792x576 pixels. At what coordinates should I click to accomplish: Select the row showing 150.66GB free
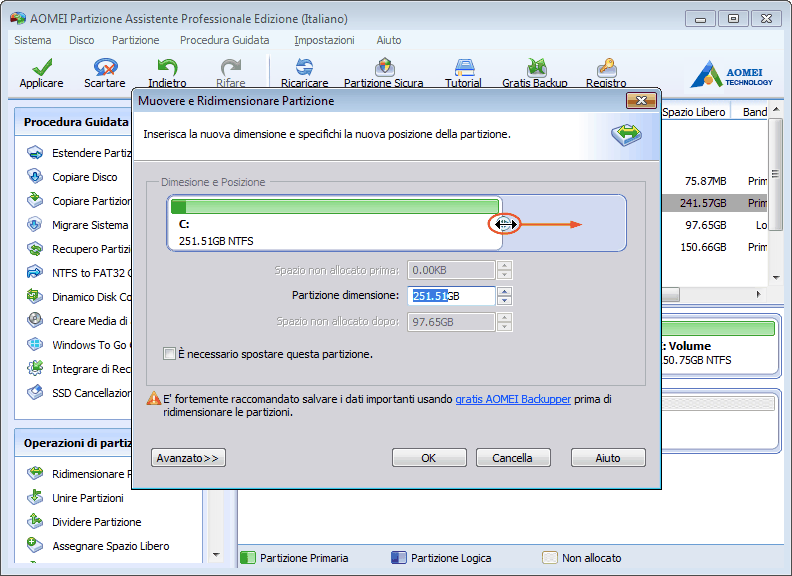coord(714,247)
